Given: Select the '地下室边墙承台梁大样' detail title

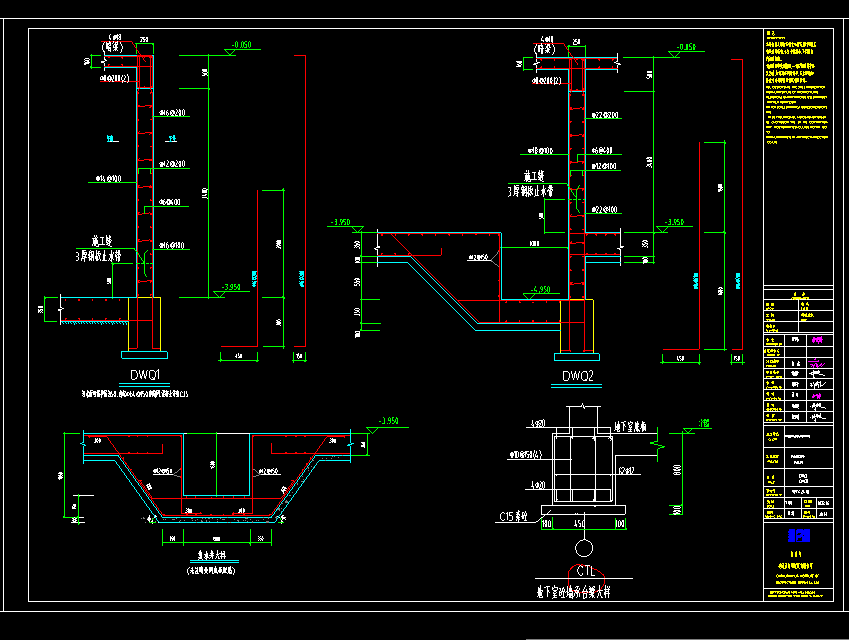Looking at the screenshot, I should 573,592.
